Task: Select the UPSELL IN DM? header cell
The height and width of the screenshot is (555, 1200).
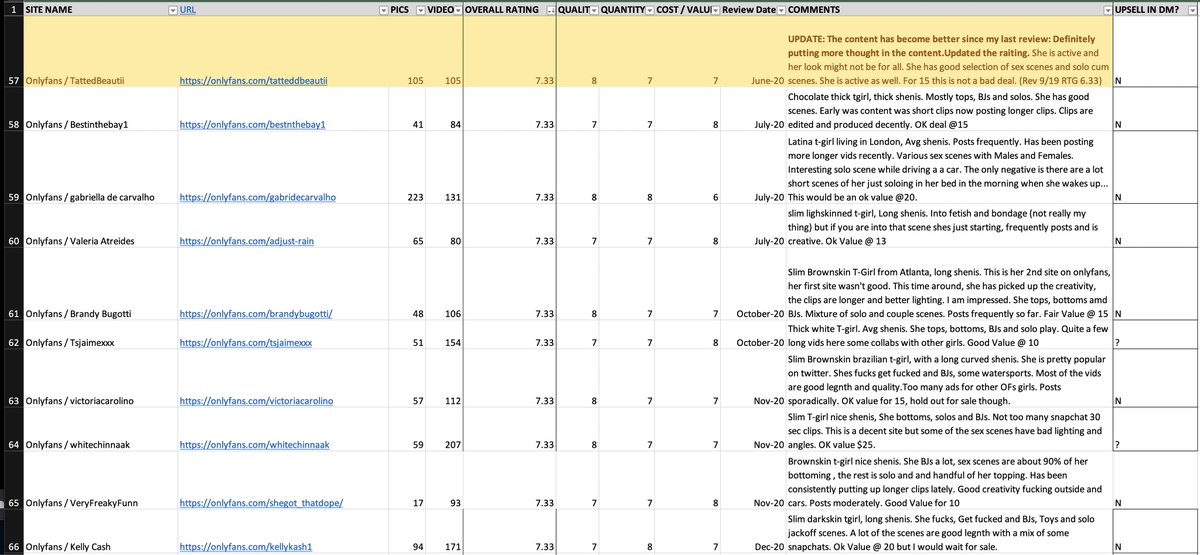Action: 1156,9
